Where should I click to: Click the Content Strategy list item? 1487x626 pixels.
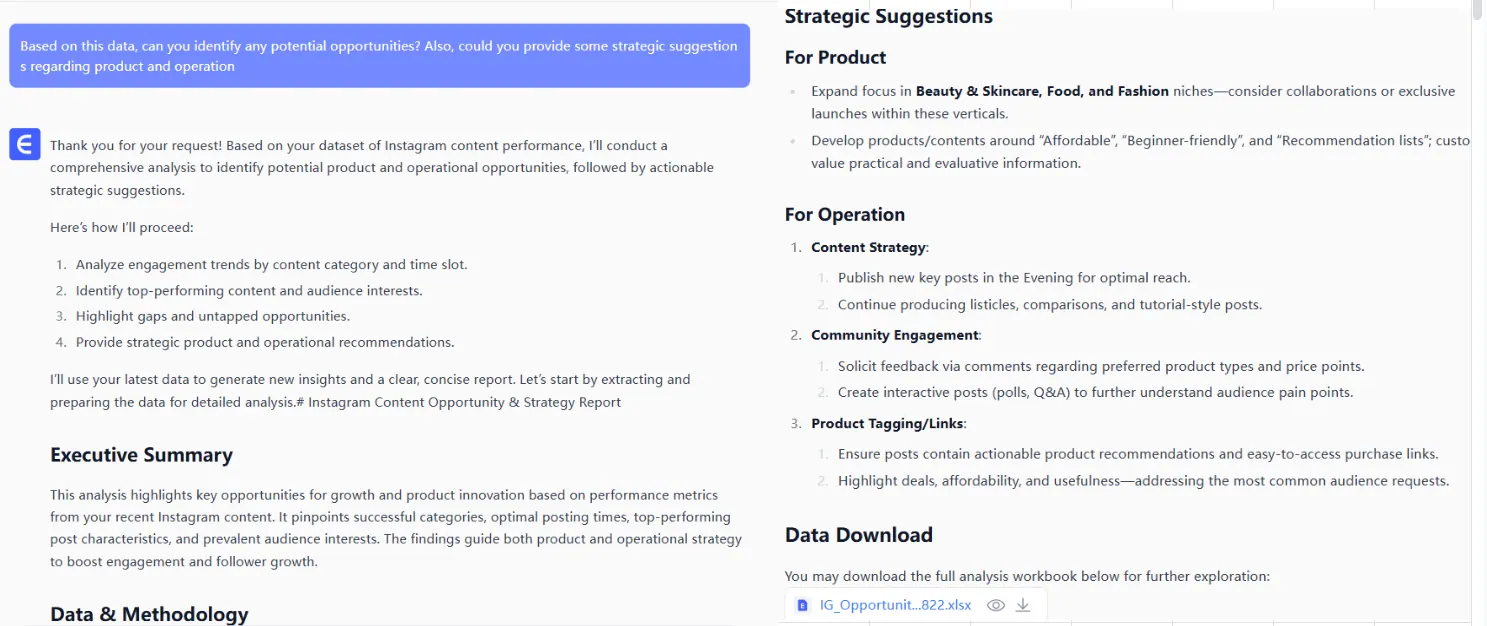(869, 247)
